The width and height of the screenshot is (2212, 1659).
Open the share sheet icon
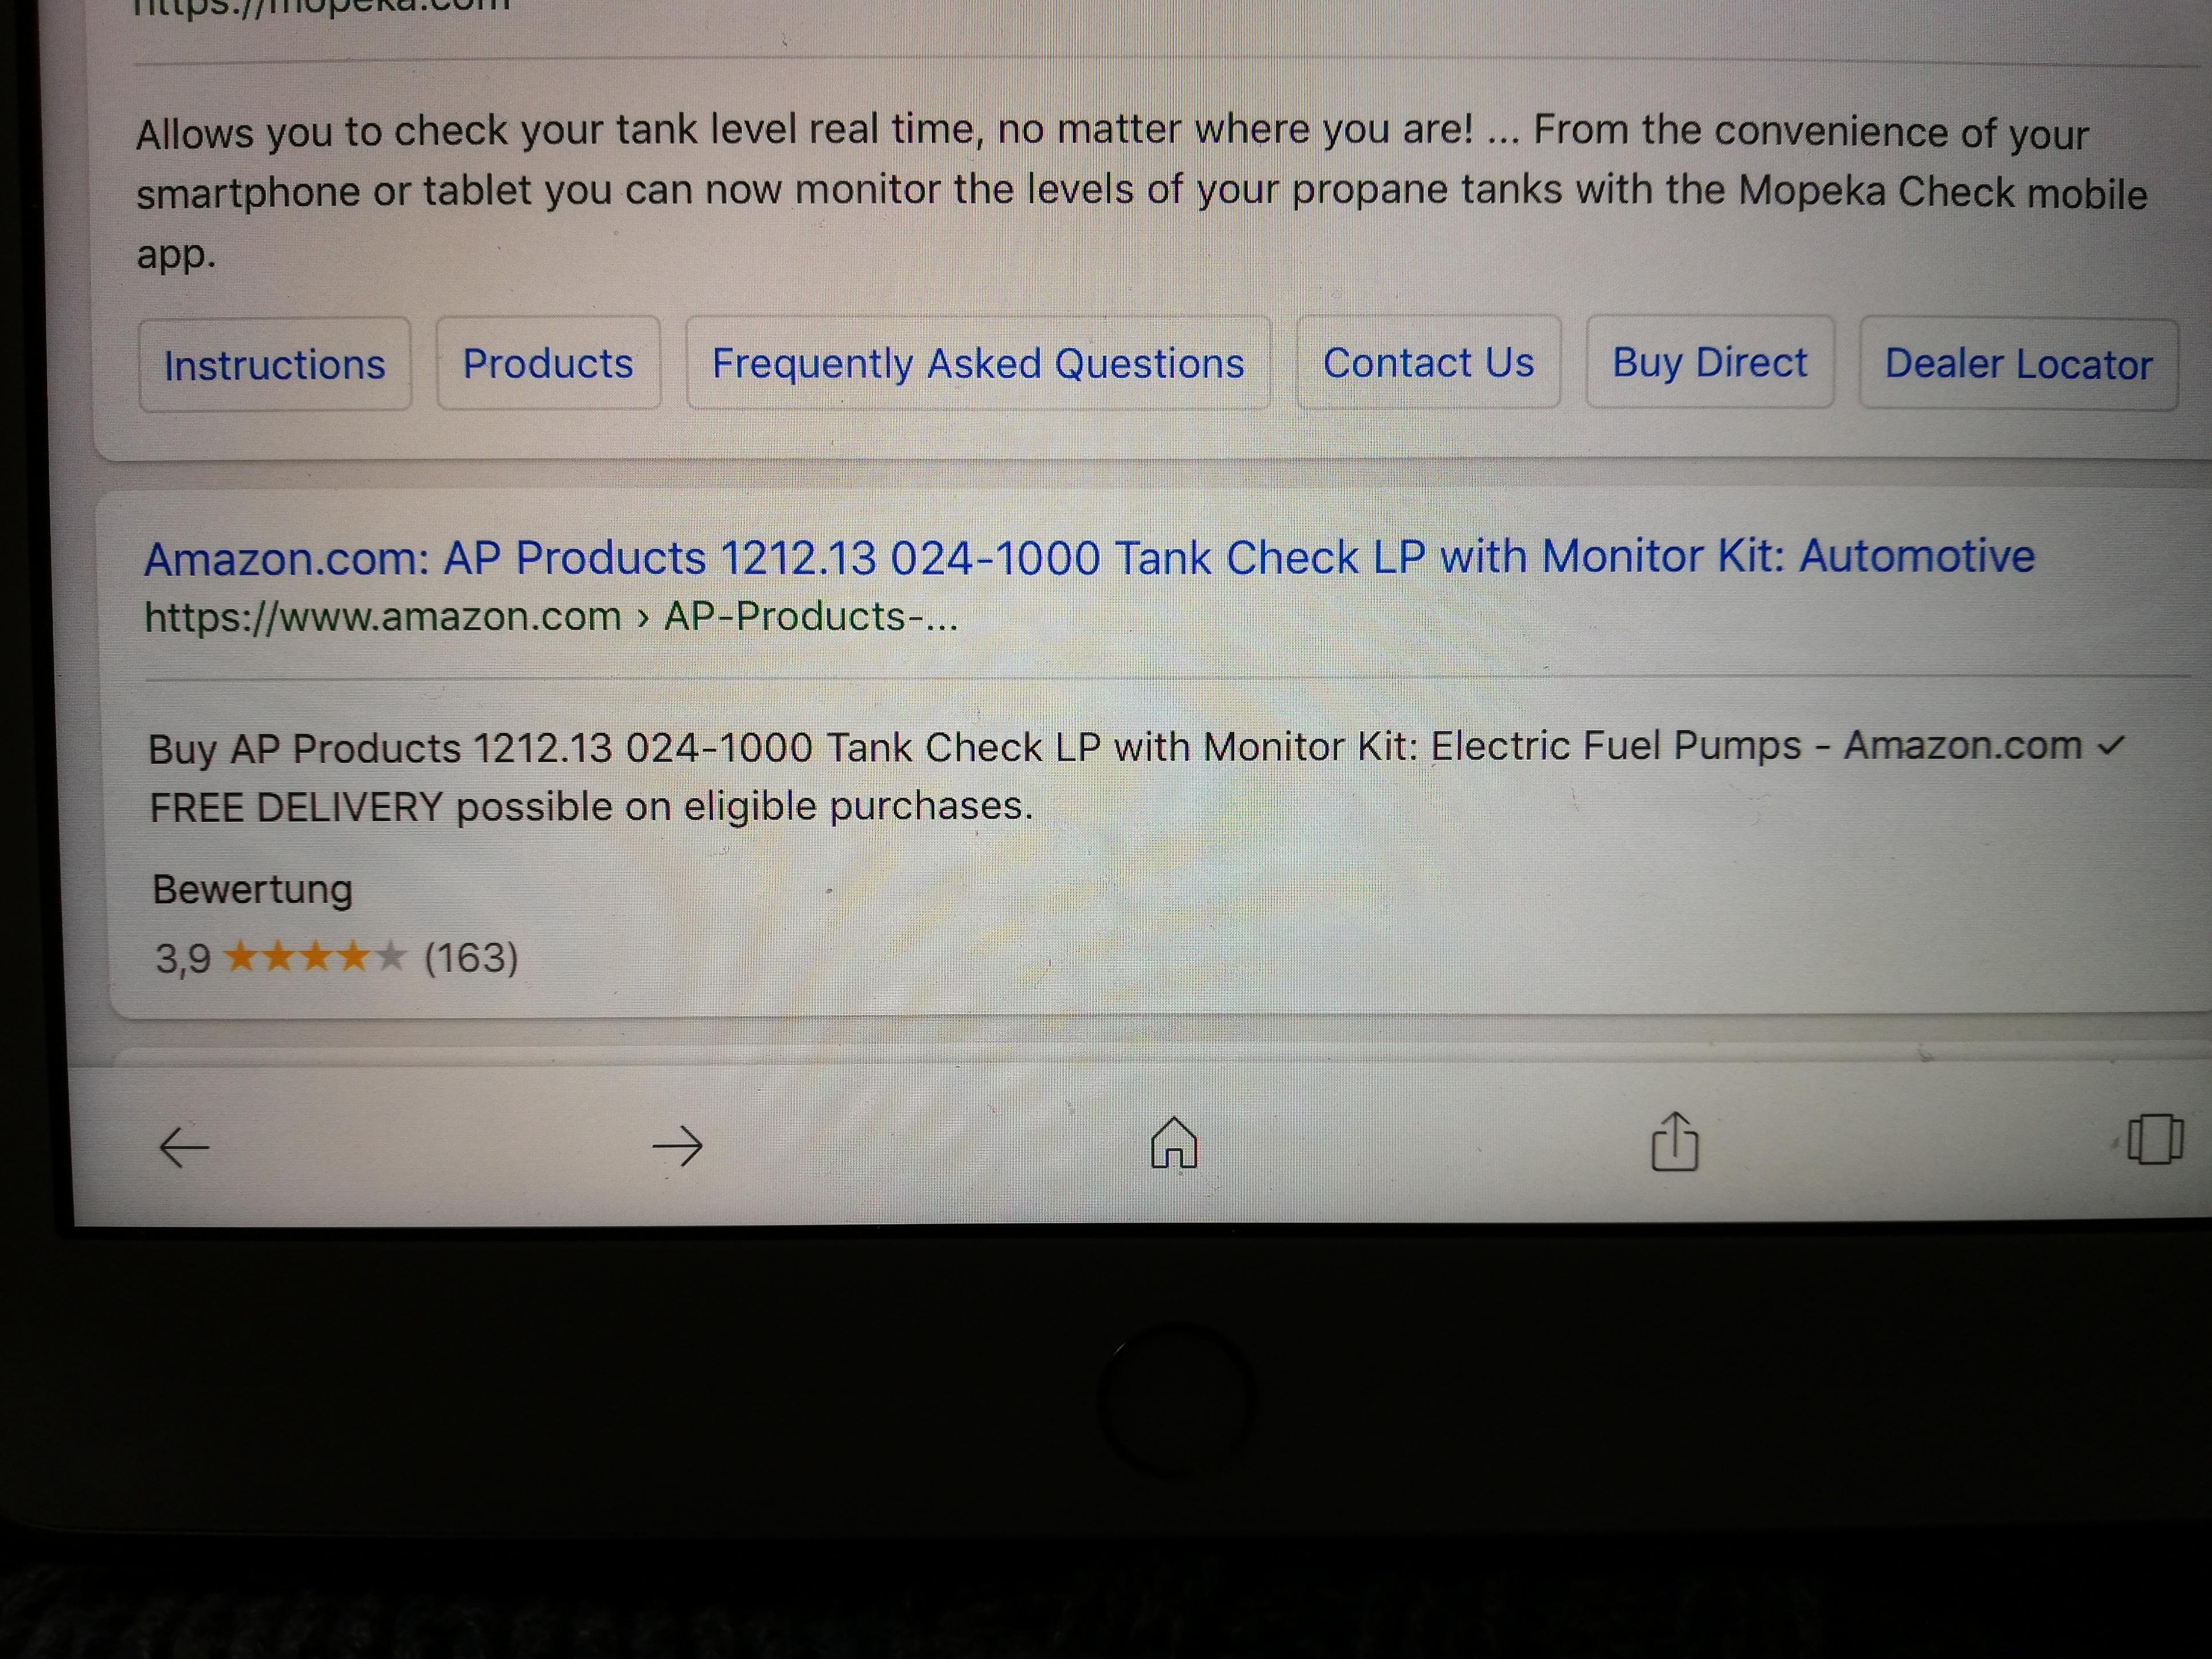point(1674,1141)
